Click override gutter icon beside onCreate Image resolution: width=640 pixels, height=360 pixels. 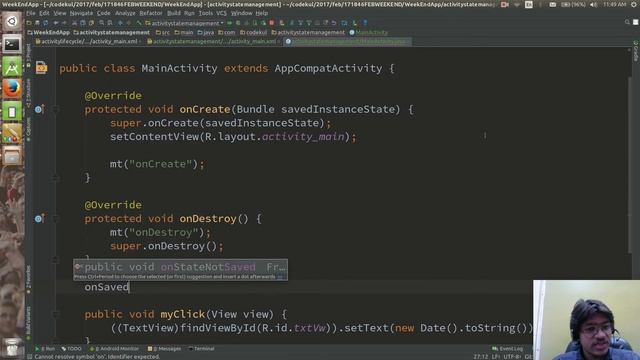coord(39,109)
